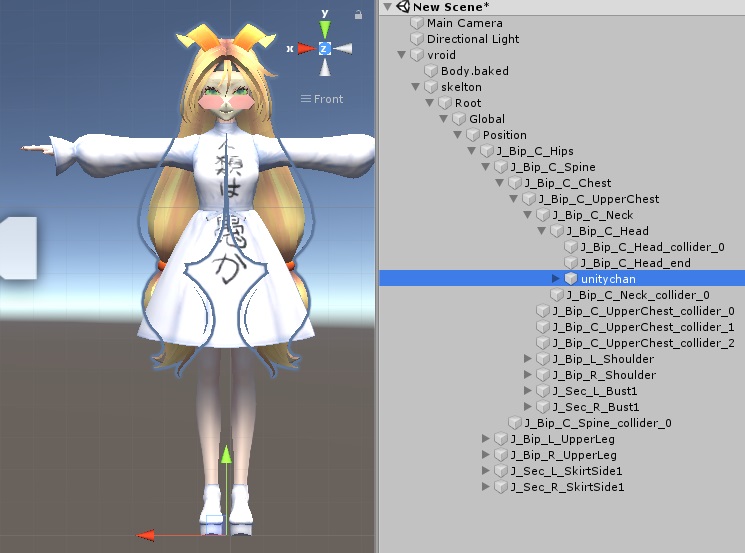Expand the J_Sec_R_SkirtSide1 arrow
Viewport: 745px width, 553px height.
486,487
